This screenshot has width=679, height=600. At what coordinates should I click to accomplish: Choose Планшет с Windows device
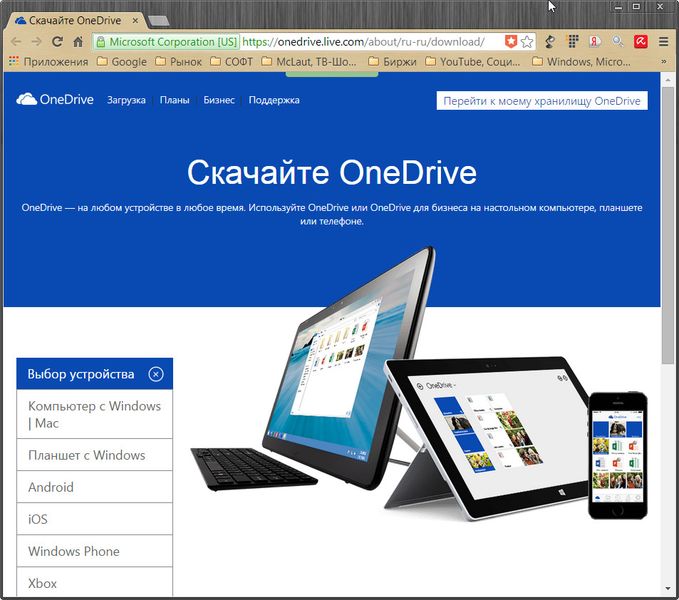pos(94,455)
